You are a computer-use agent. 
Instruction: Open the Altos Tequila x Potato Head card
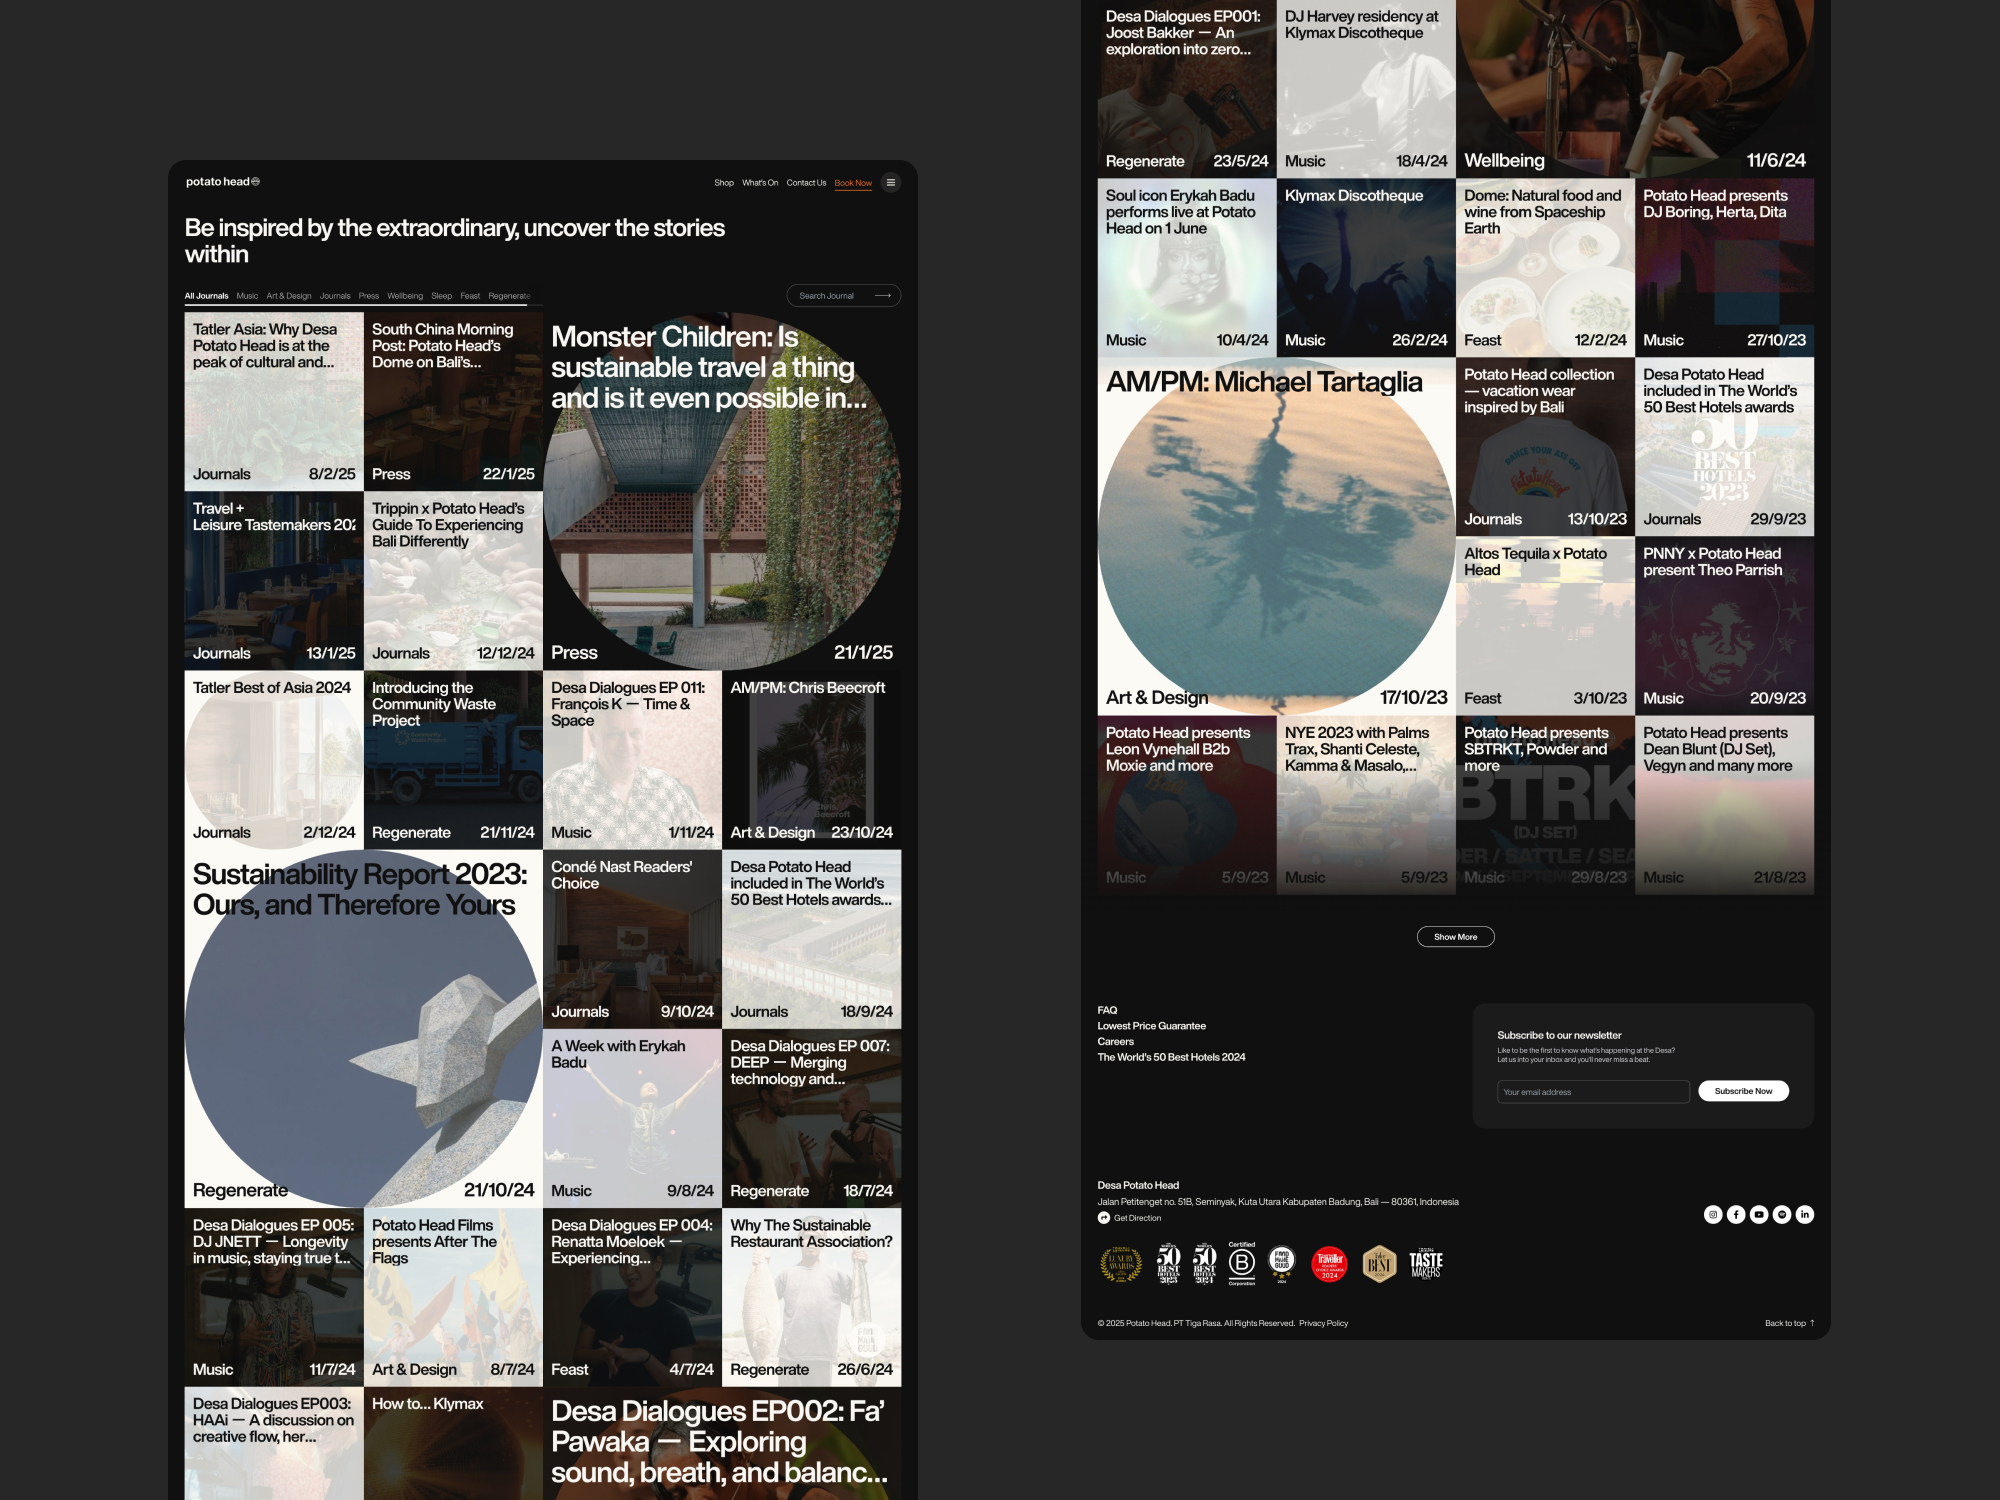pos(1545,625)
